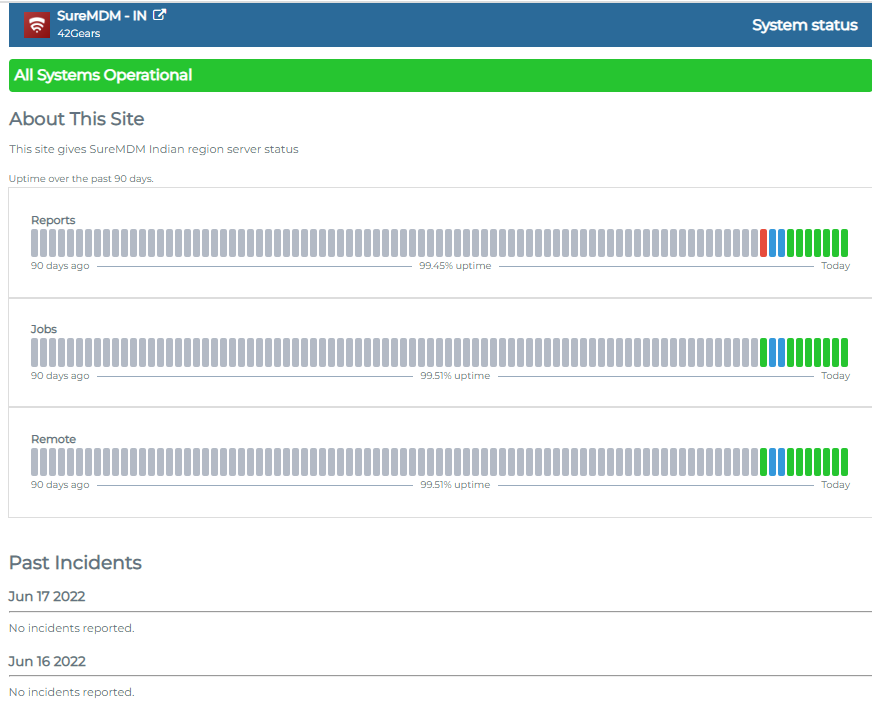Select today's green bar in Jobs row
The height and width of the screenshot is (708, 872).
(x=844, y=353)
